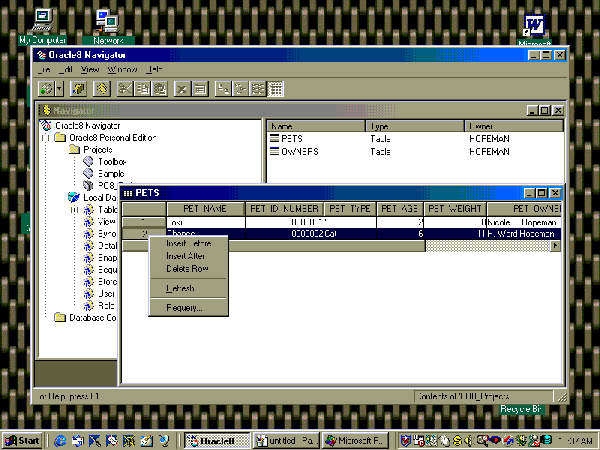Select the View node icon in the tree
Screen dimensions: 600x450
[x=89, y=222]
